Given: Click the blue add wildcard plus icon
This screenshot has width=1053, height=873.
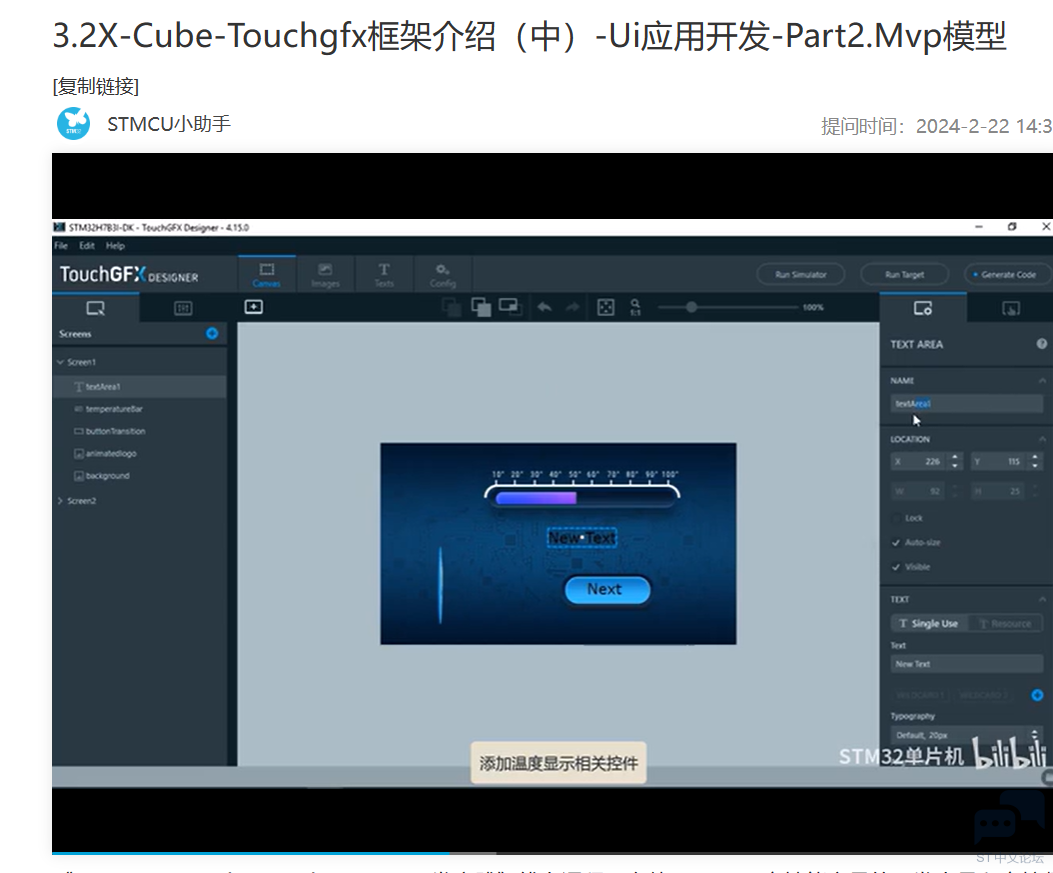Looking at the screenshot, I should tap(1037, 695).
